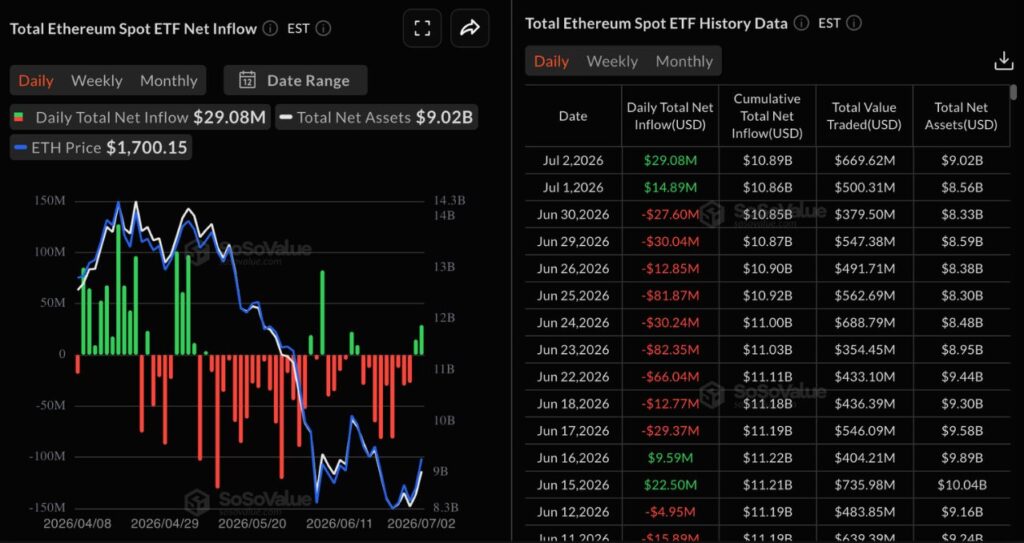Screen dimensions: 1024x543
Task: Select the Jun 29,2026 row date
Action: (573, 241)
